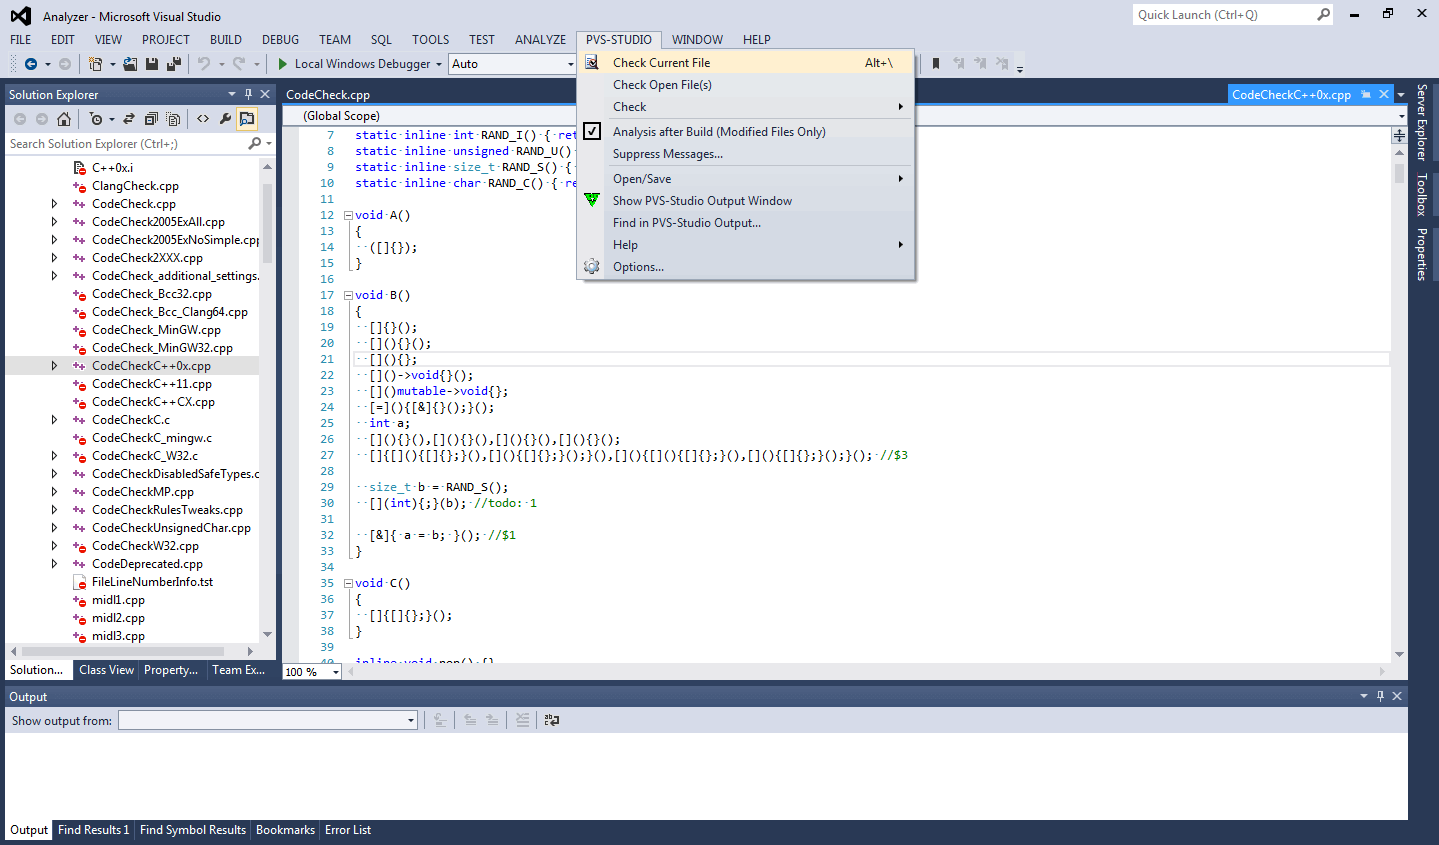
Task: Click the Navigate Backward arrow icon
Action: 31,64
